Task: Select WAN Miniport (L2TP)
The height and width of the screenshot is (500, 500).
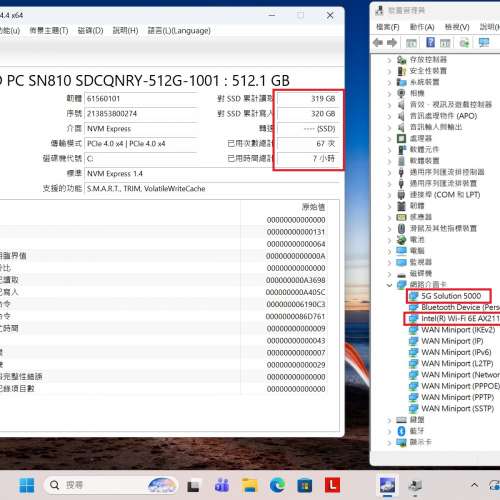Action: (x=457, y=364)
